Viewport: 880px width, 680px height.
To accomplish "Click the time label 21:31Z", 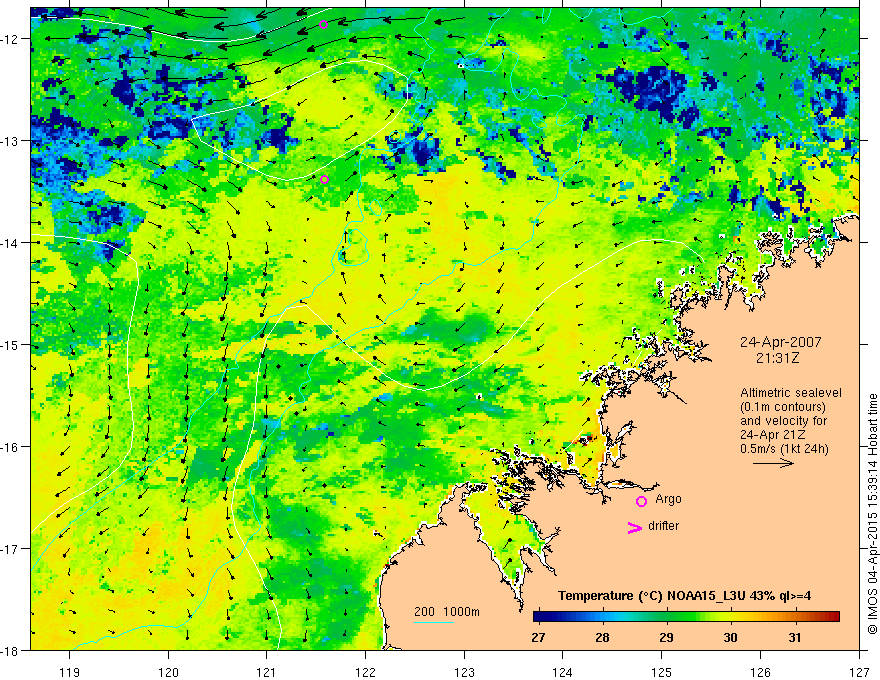I will [x=777, y=358].
